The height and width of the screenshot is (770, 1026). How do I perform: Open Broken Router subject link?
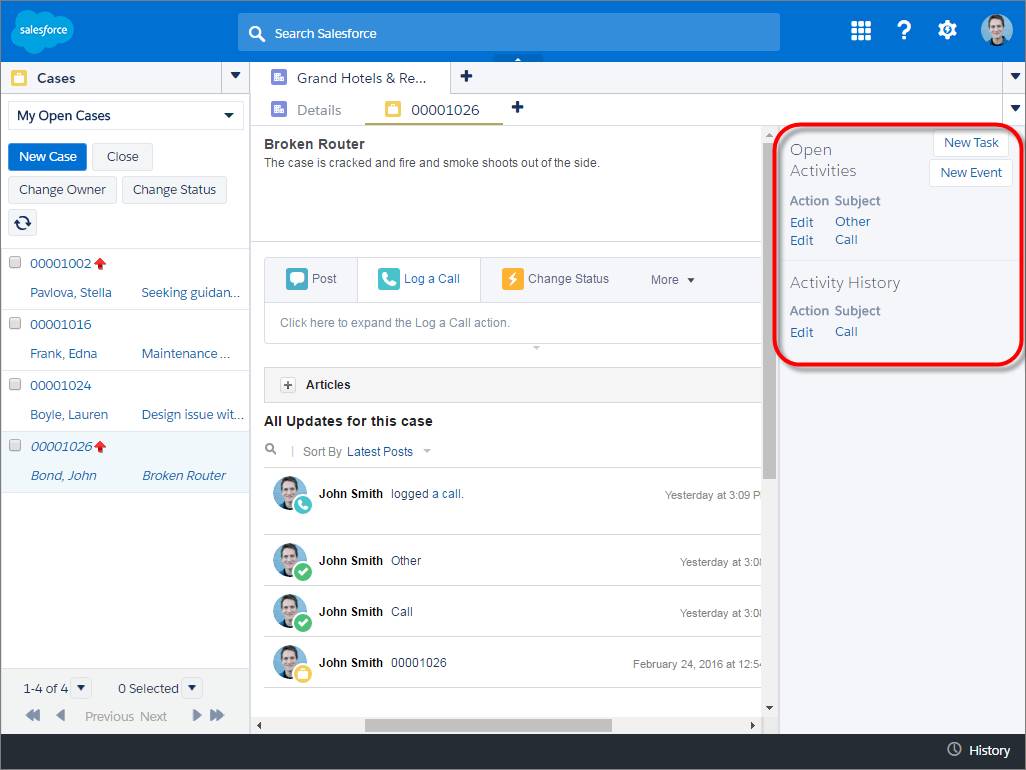pyautogui.click(x=184, y=476)
